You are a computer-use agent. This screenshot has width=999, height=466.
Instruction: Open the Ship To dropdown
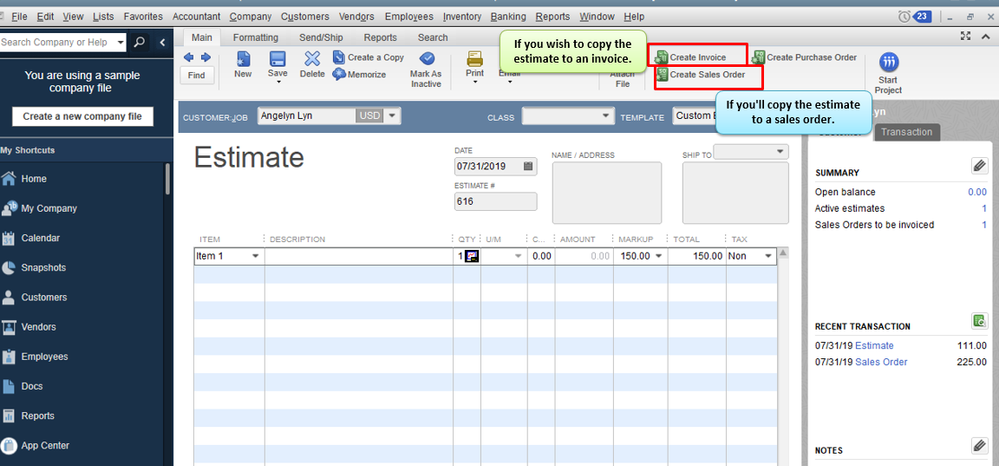point(780,152)
